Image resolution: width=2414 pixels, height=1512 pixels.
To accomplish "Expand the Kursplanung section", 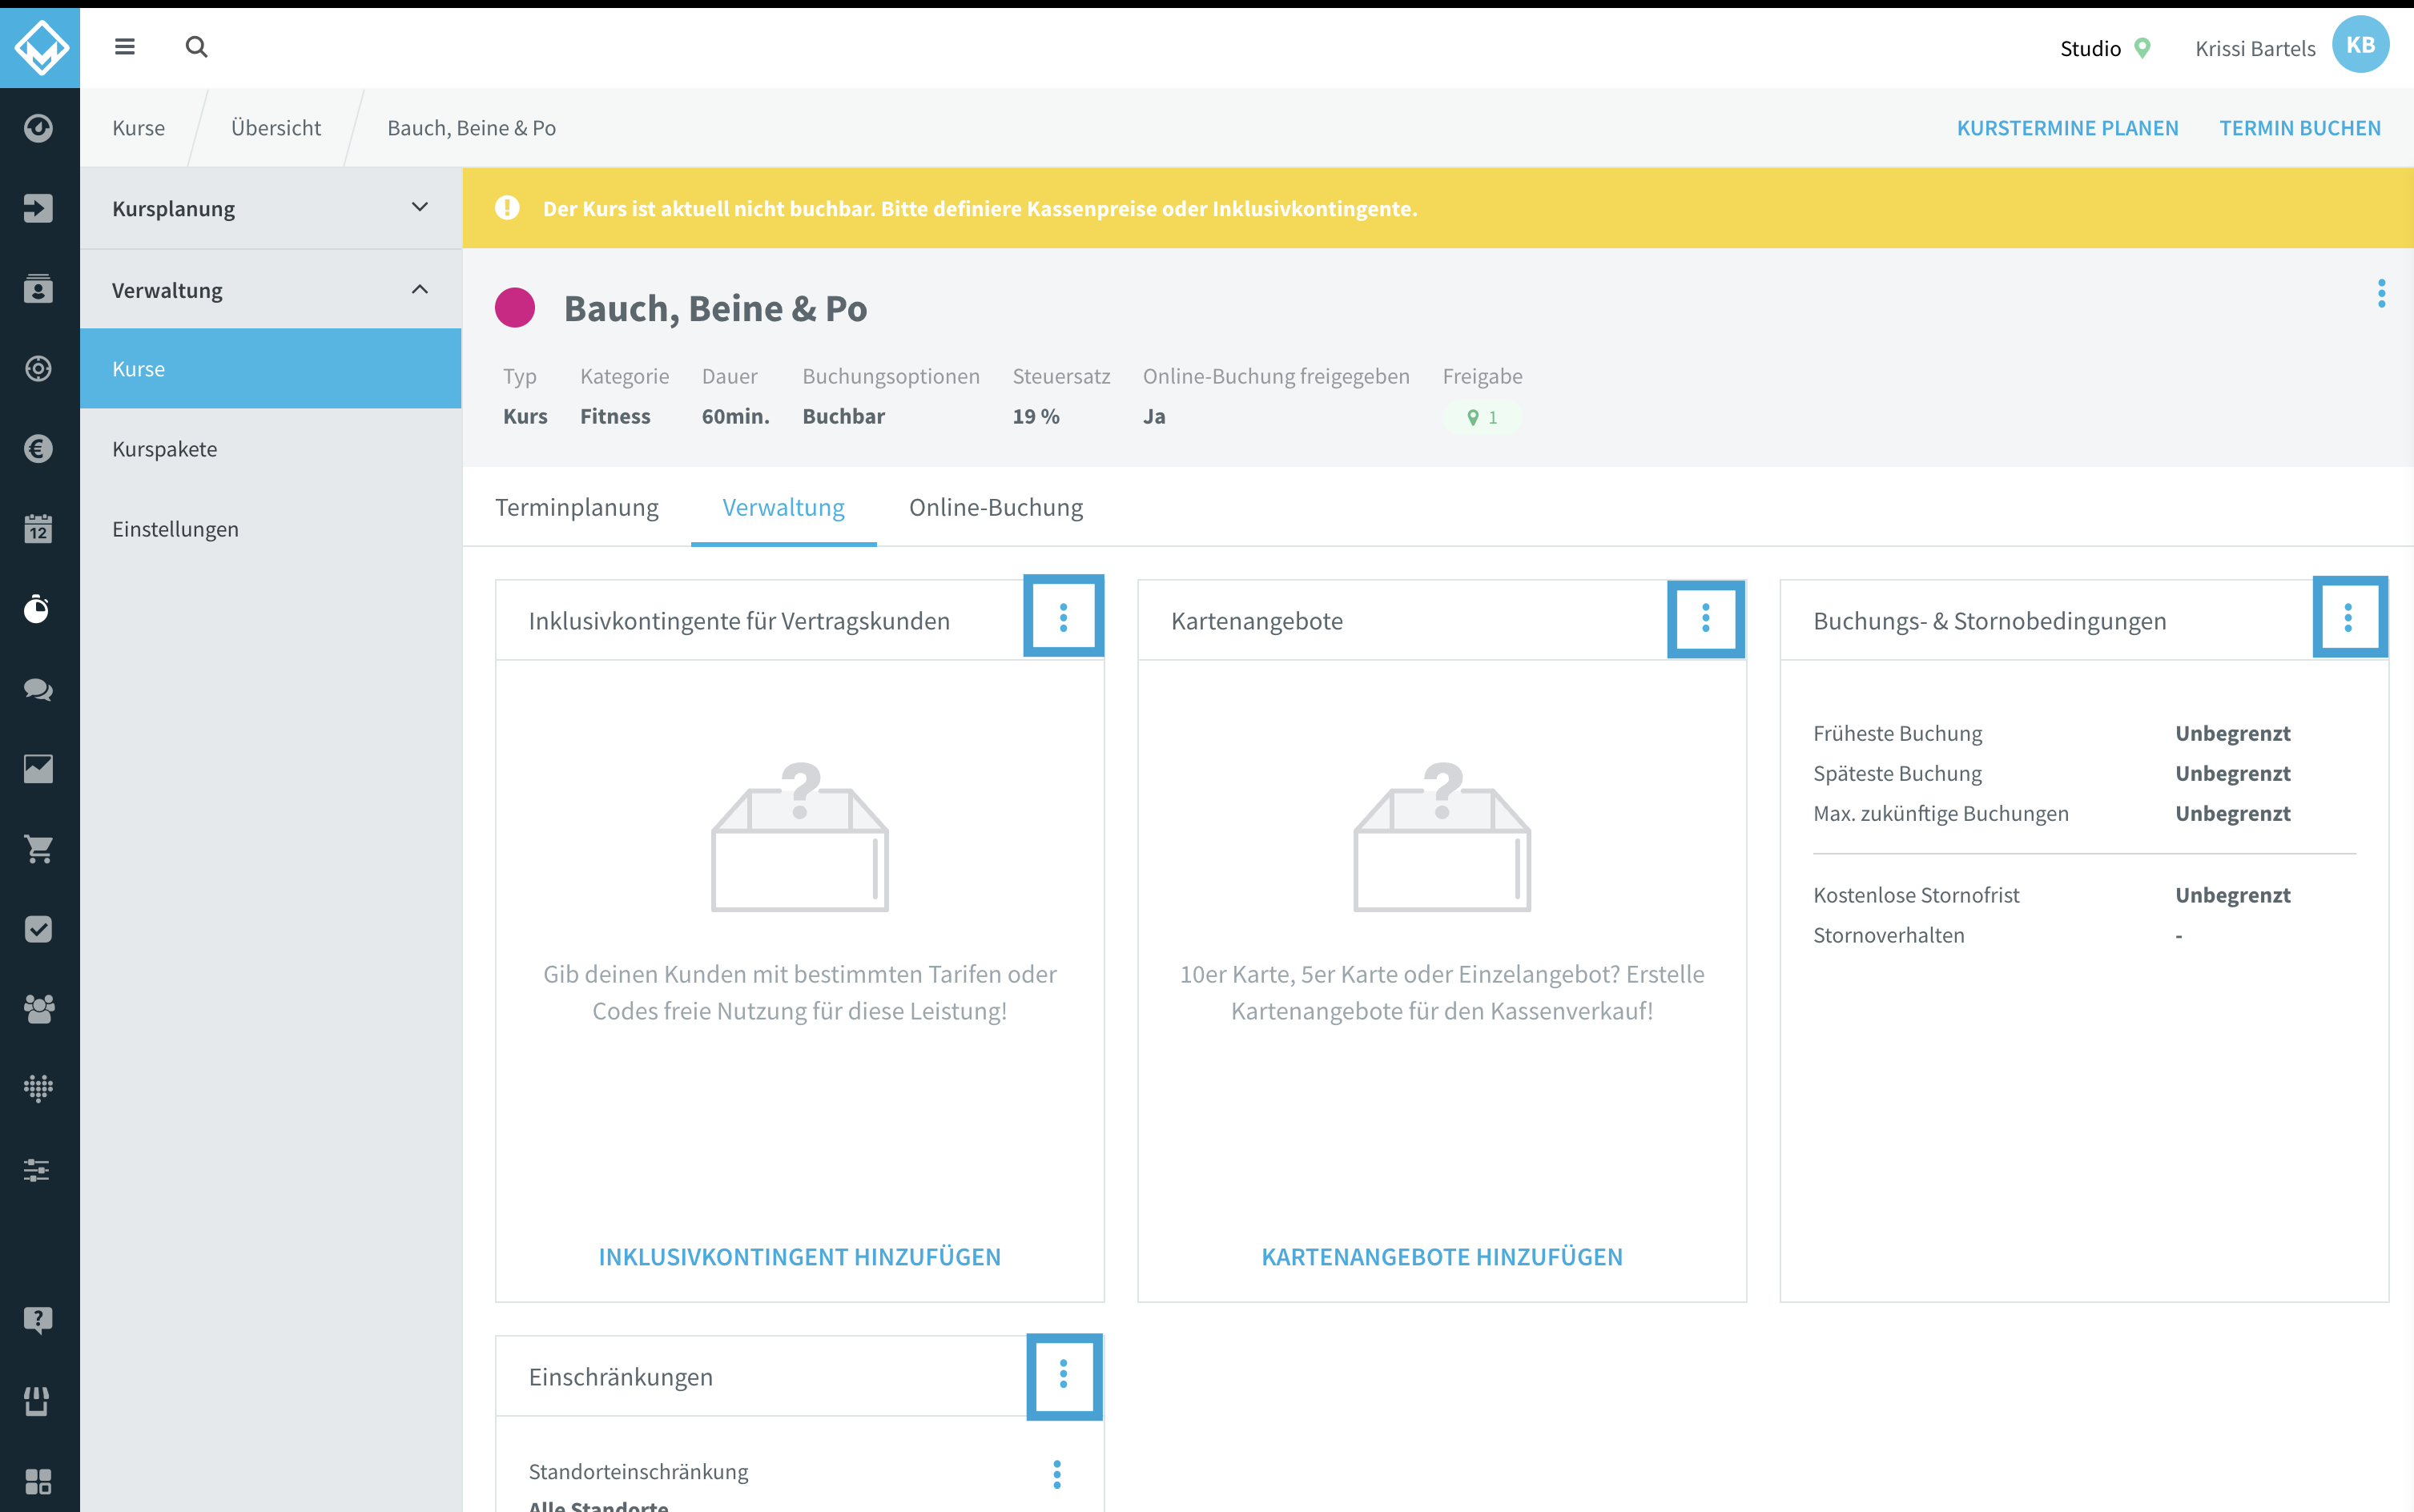I will [x=270, y=208].
